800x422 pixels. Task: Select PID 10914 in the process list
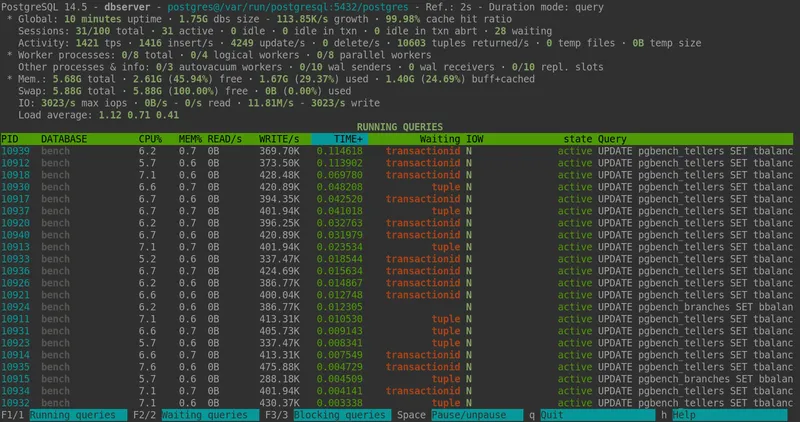point(15,355)
